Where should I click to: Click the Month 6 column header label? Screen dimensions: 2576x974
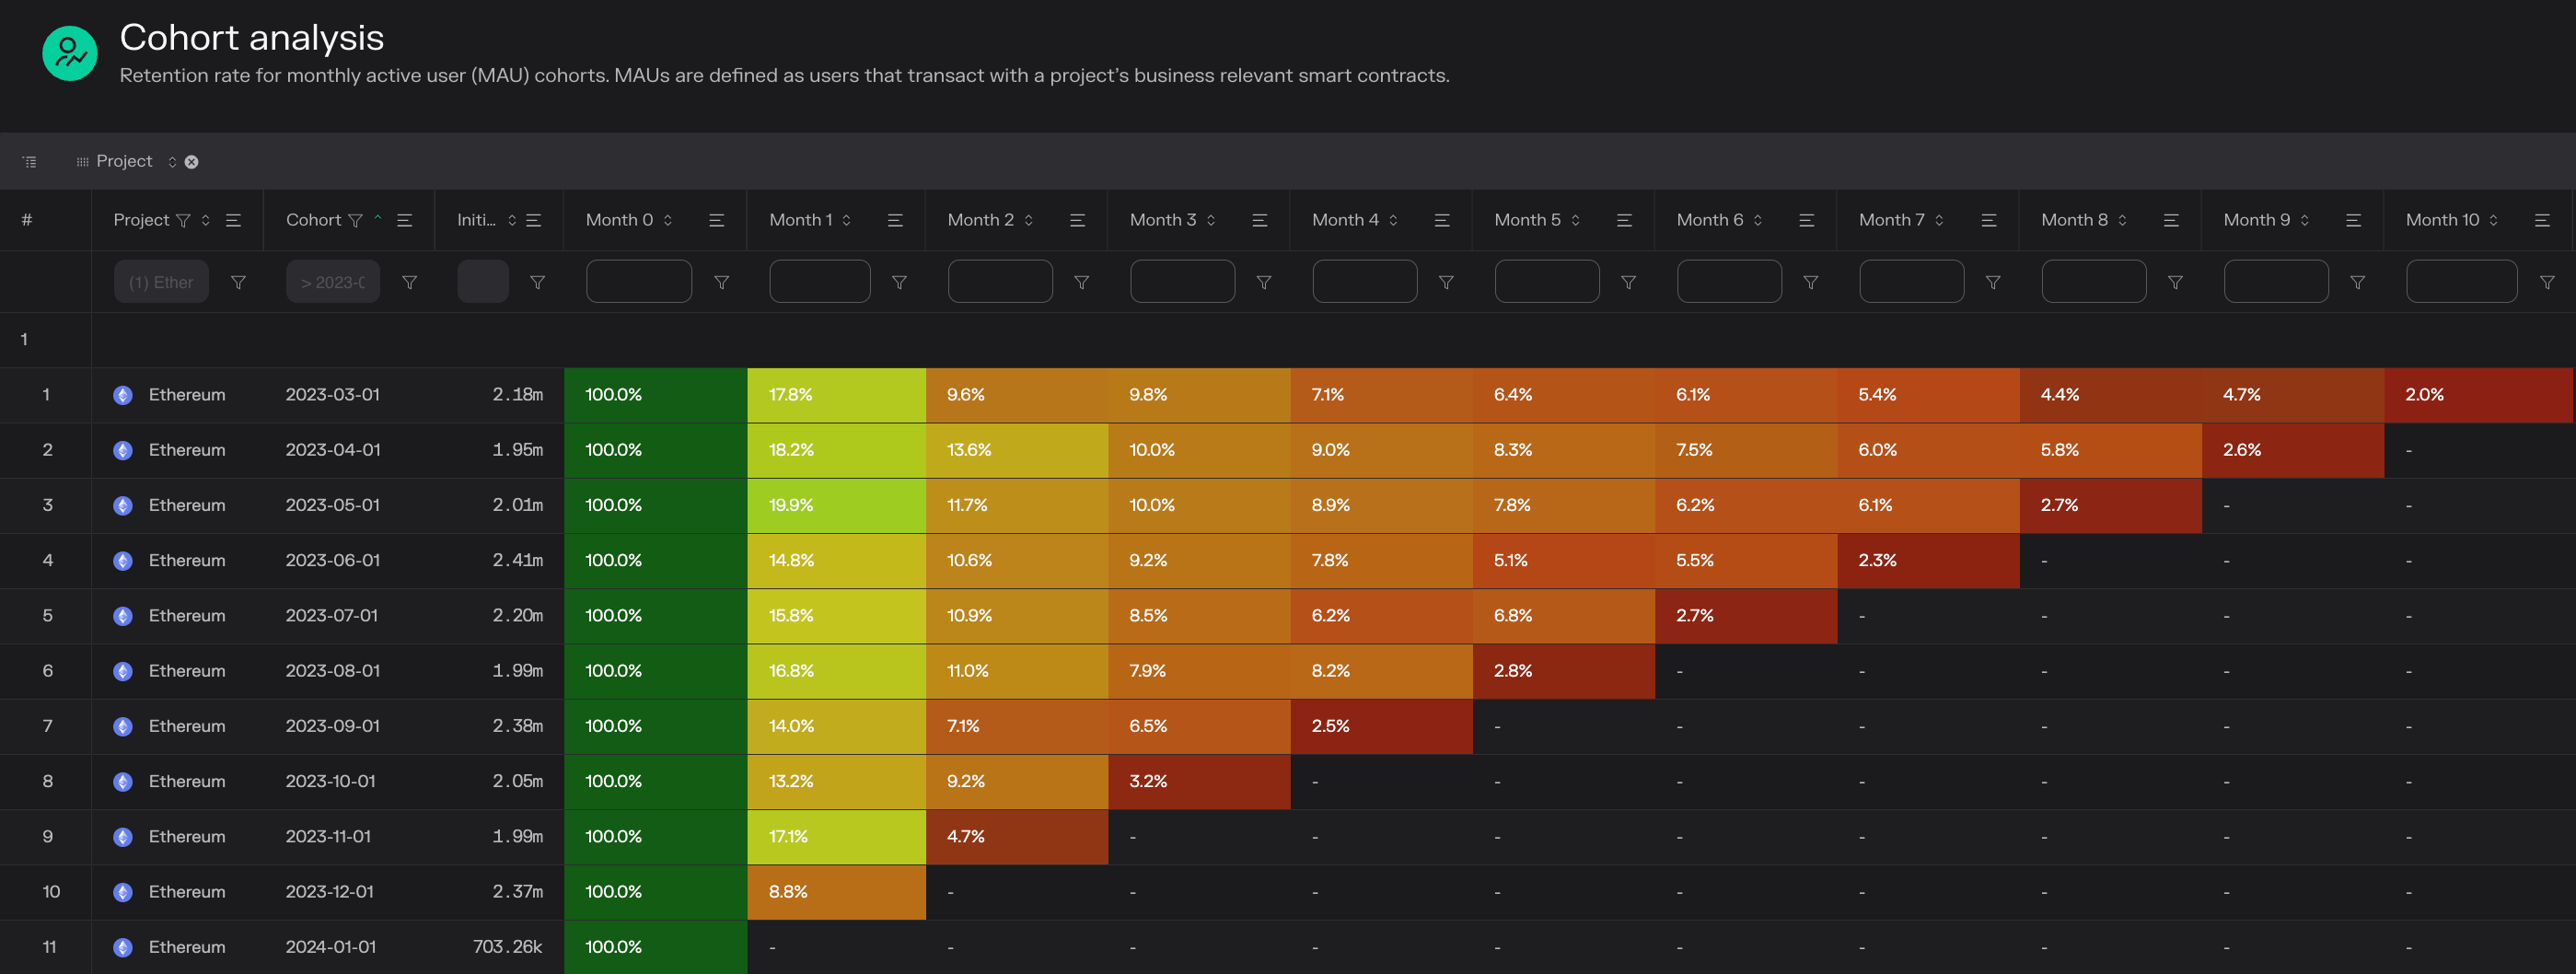pos(1710,220)
